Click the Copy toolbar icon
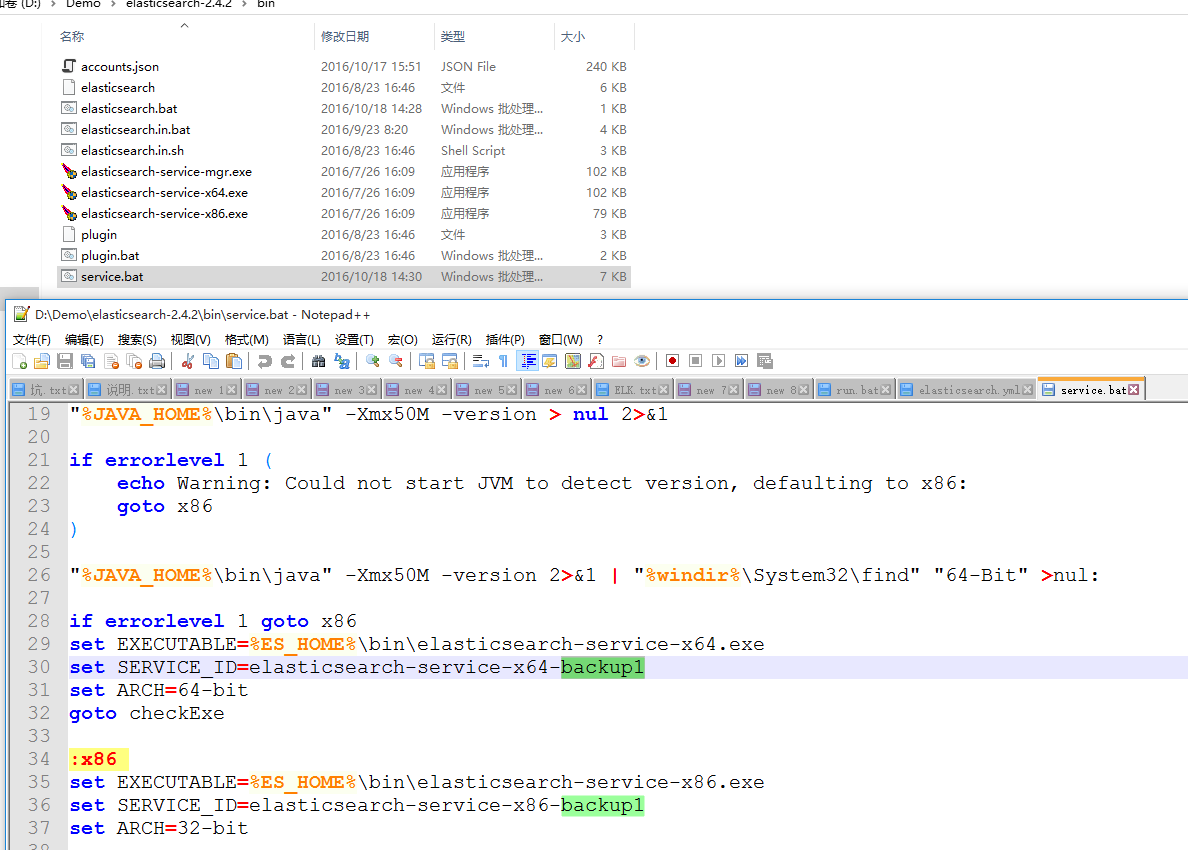1188x850 pixels. 211,361
